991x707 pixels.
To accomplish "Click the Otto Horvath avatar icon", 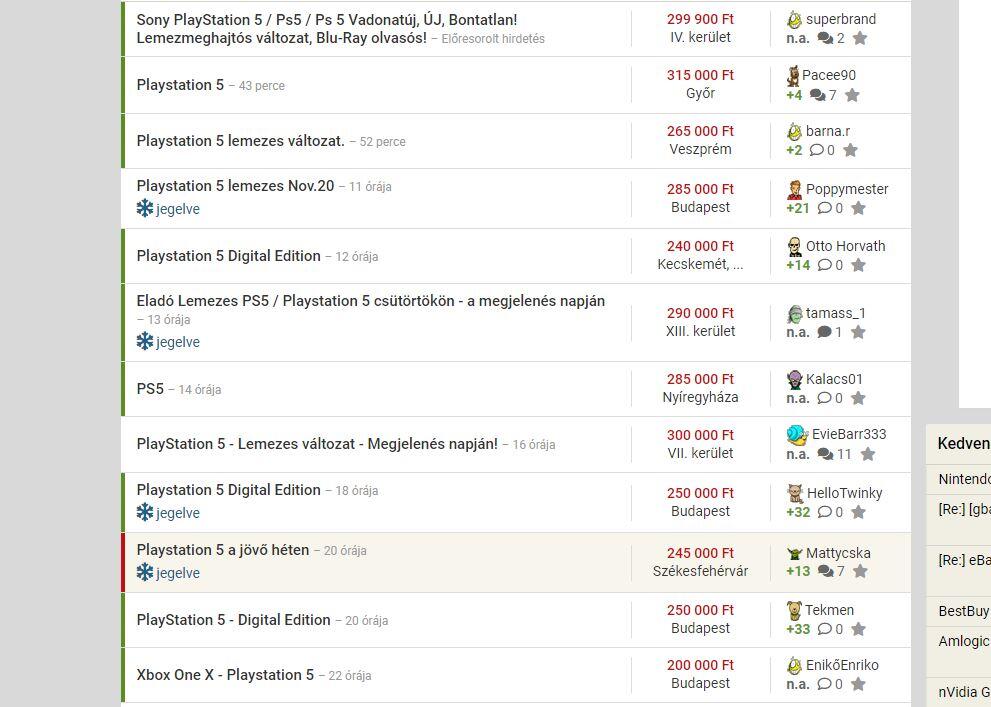I will point(795,246).
